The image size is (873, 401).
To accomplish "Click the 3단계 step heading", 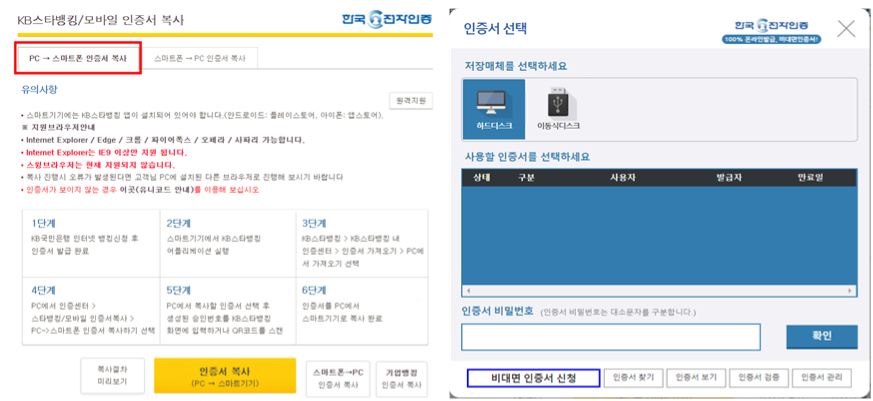I will coord(314,223).
